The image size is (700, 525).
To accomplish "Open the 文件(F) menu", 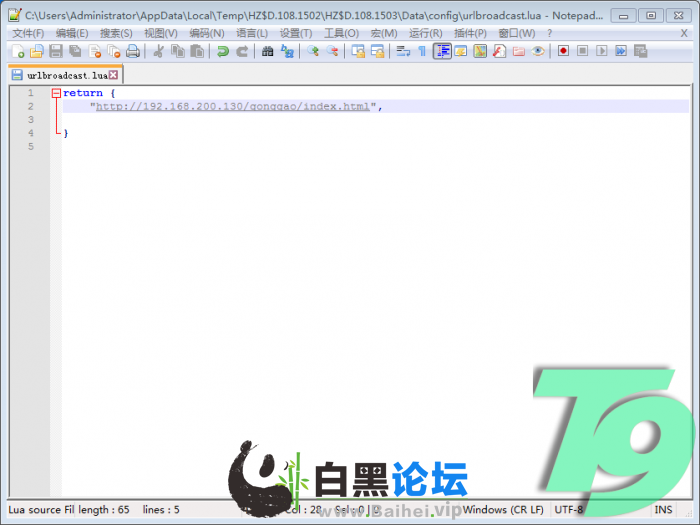I will tap(28, 33).
